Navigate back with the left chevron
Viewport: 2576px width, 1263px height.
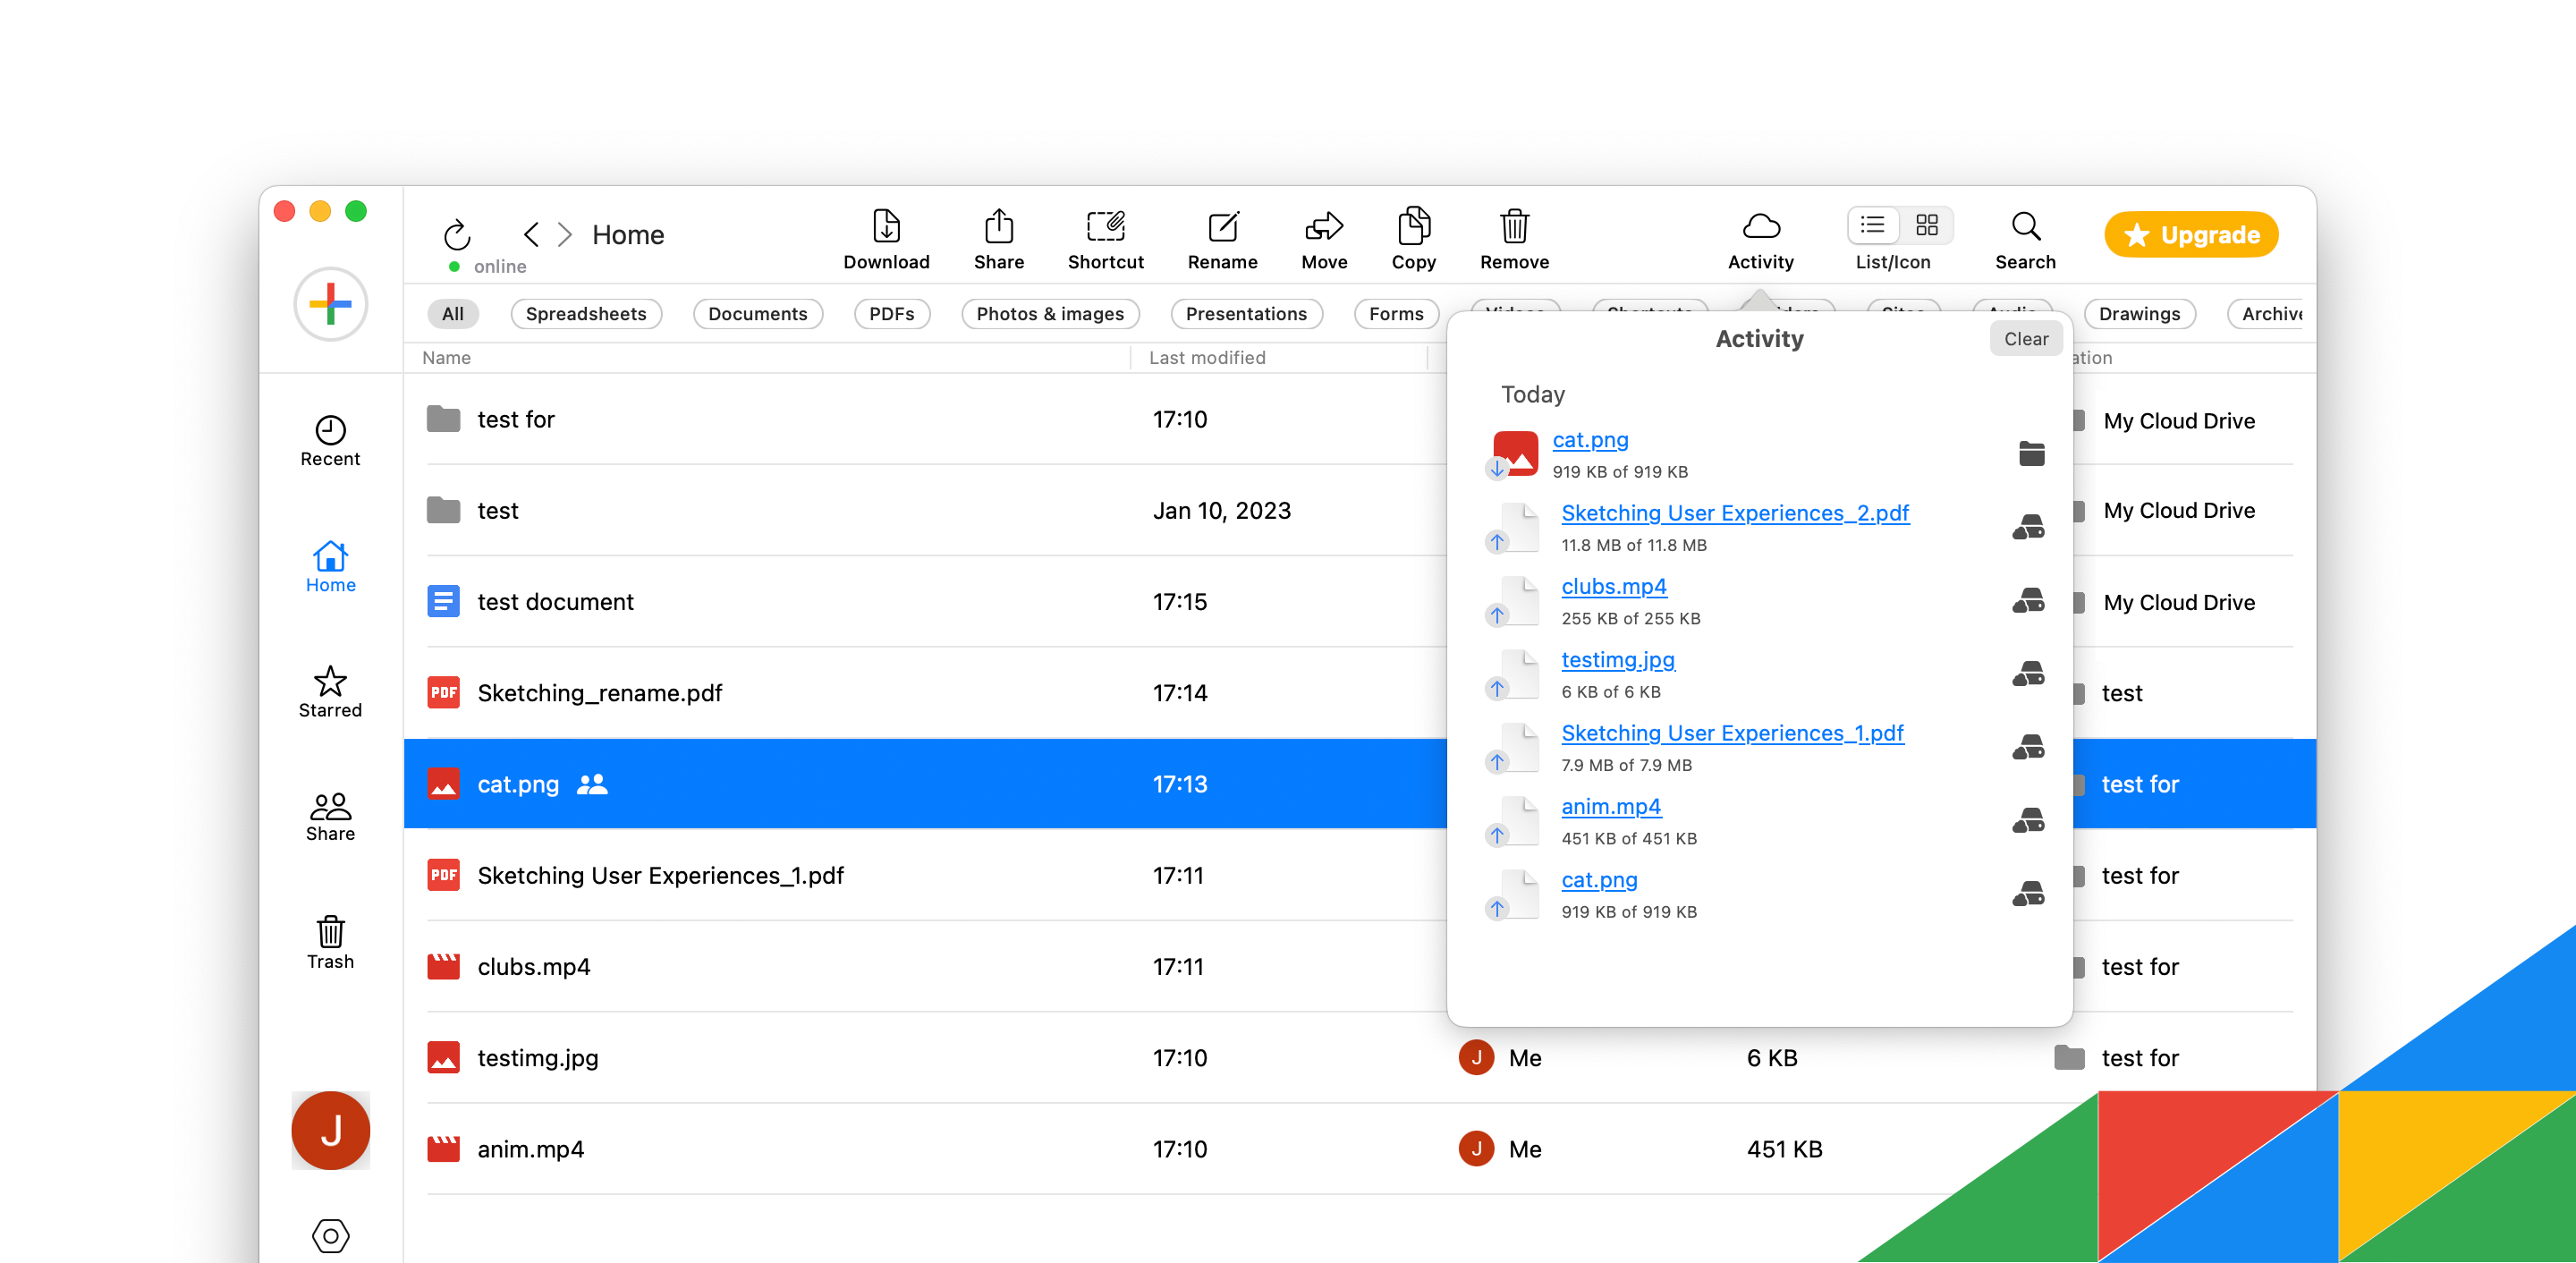pos(531,234)
